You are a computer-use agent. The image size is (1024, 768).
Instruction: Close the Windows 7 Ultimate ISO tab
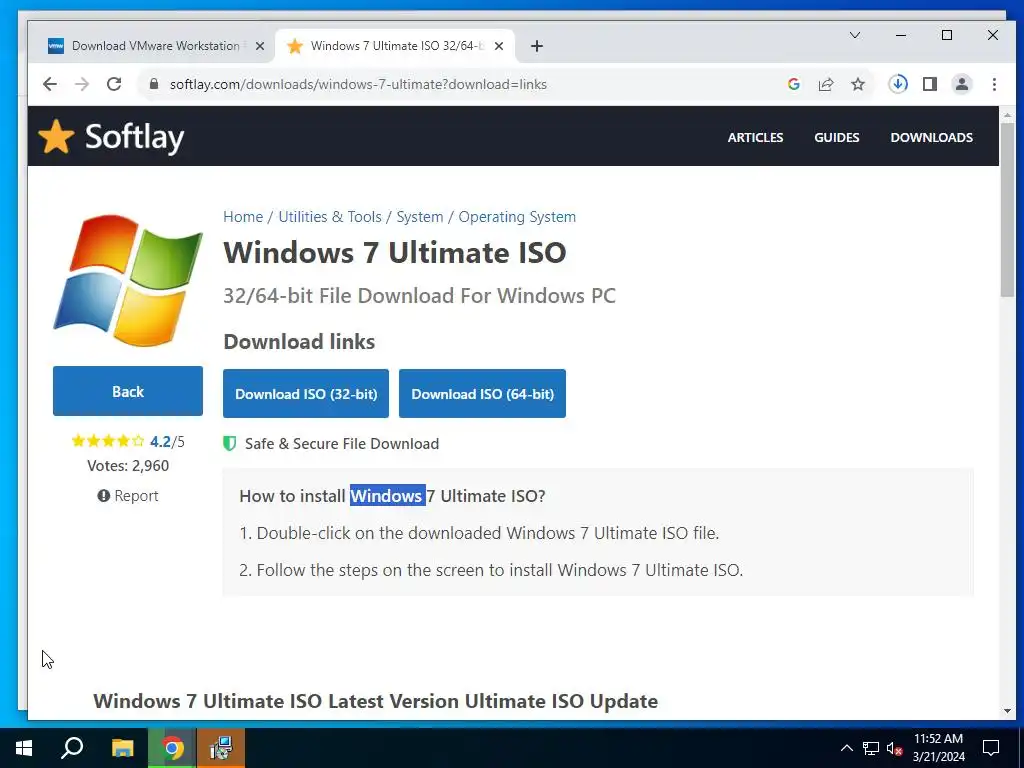click(x=499, y=46)
